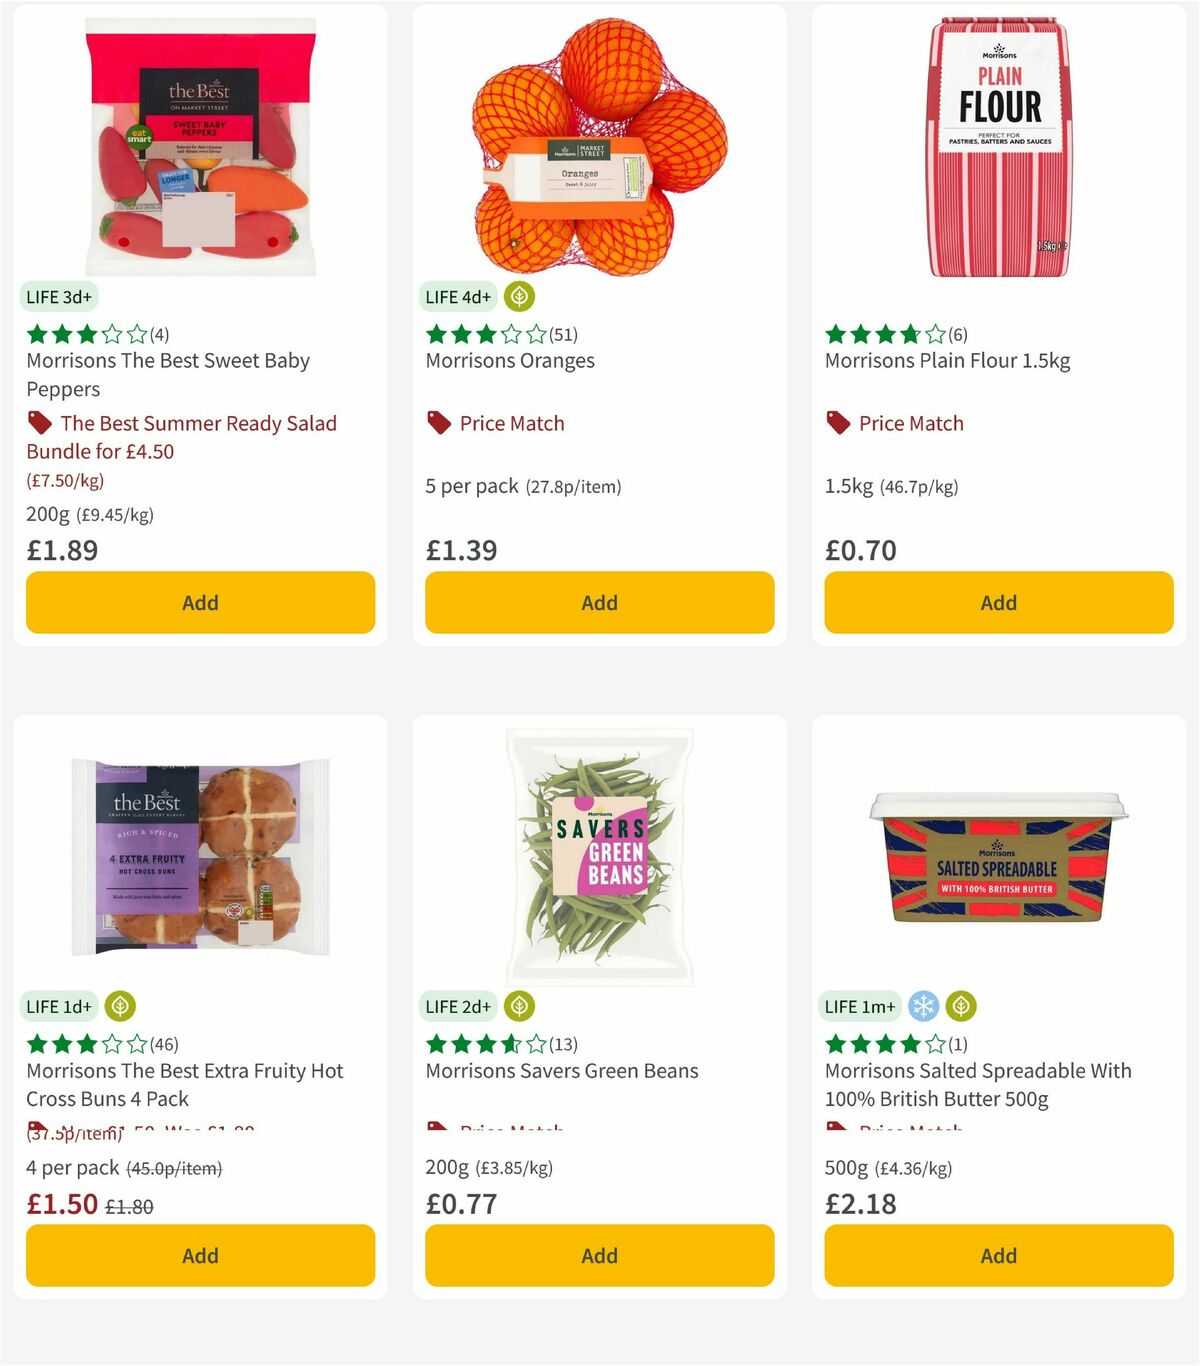Click the leaf icon next to Hot Cross Buns badge
1200x1366 pixels.
(120, 1006)
